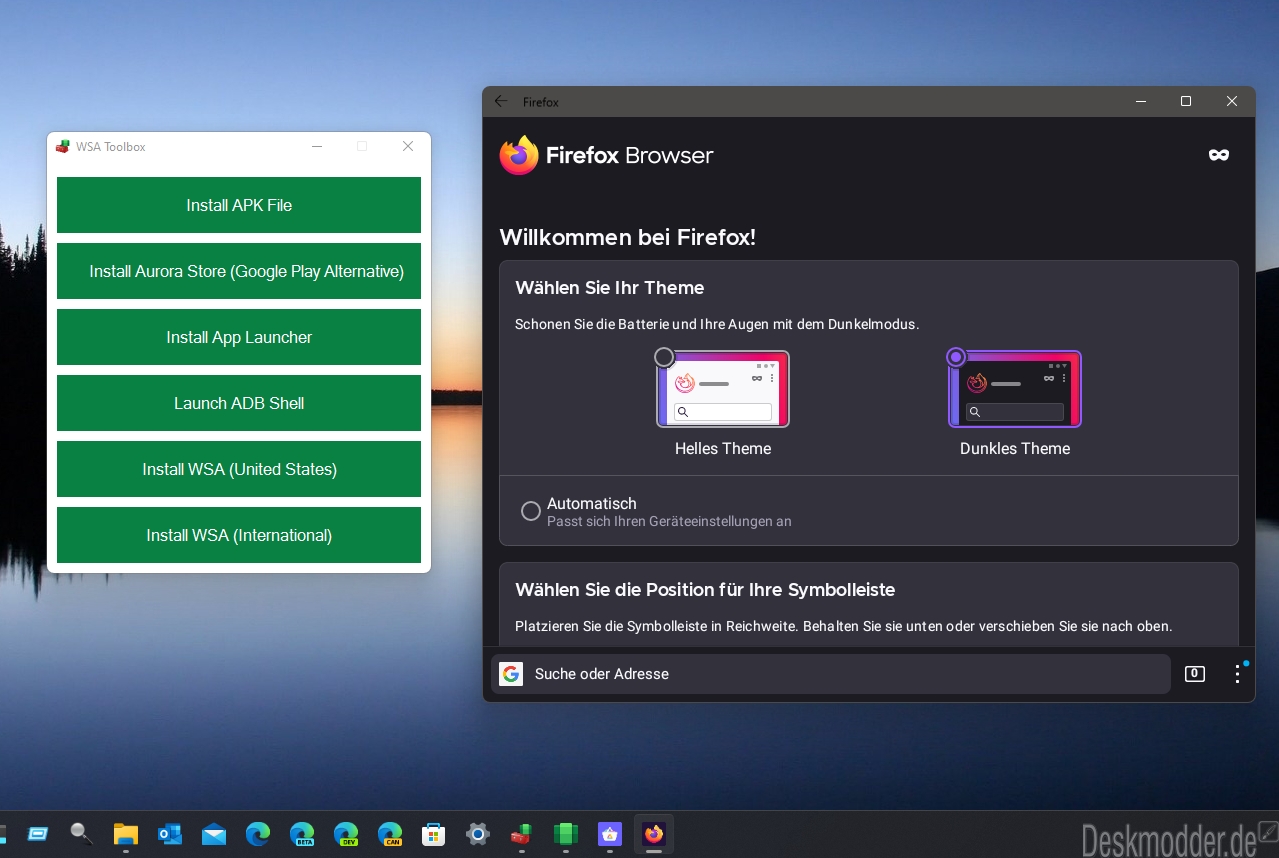1279x858 pixels.
Task: Launch Edge Dev from the taskbar
Action: (346, 834)
